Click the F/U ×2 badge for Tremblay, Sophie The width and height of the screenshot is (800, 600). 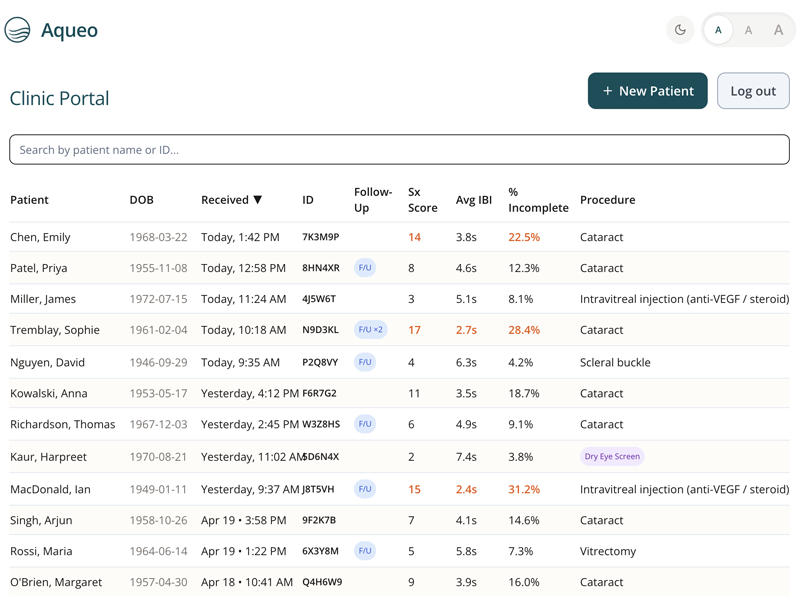click(370, 330)
